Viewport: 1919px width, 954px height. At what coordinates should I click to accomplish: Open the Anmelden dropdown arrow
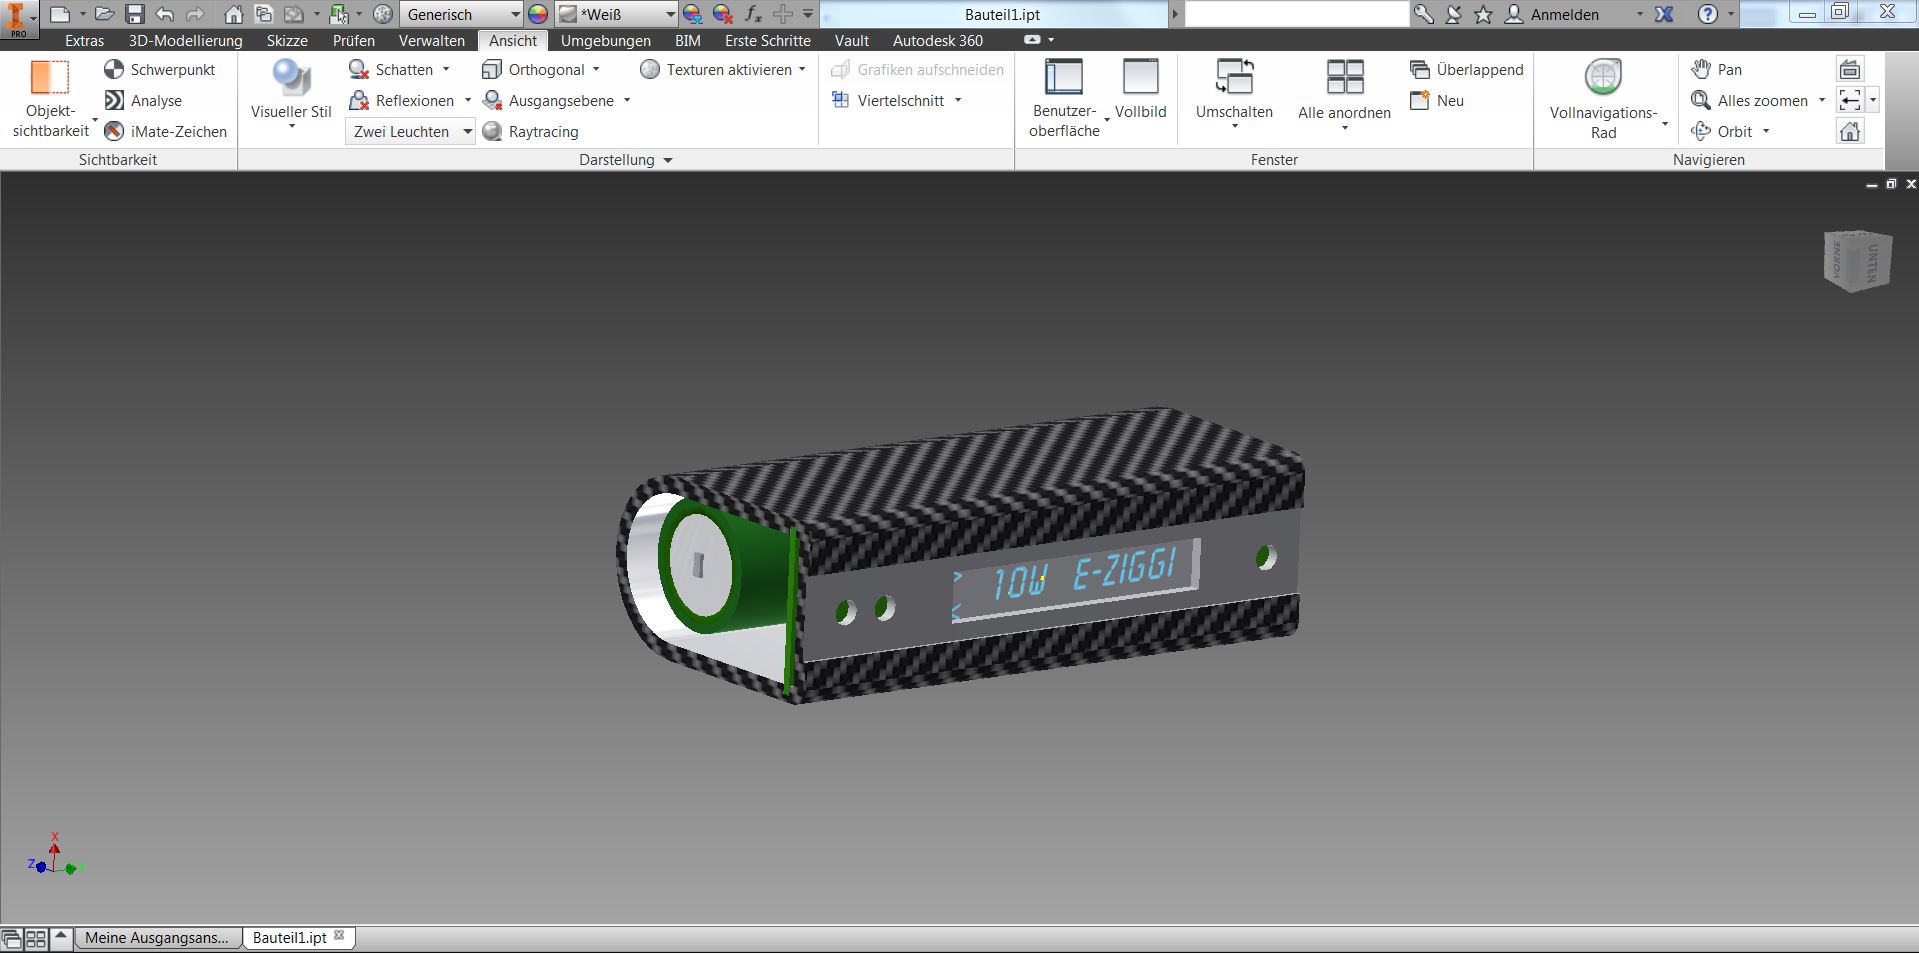click(1639, 14)
